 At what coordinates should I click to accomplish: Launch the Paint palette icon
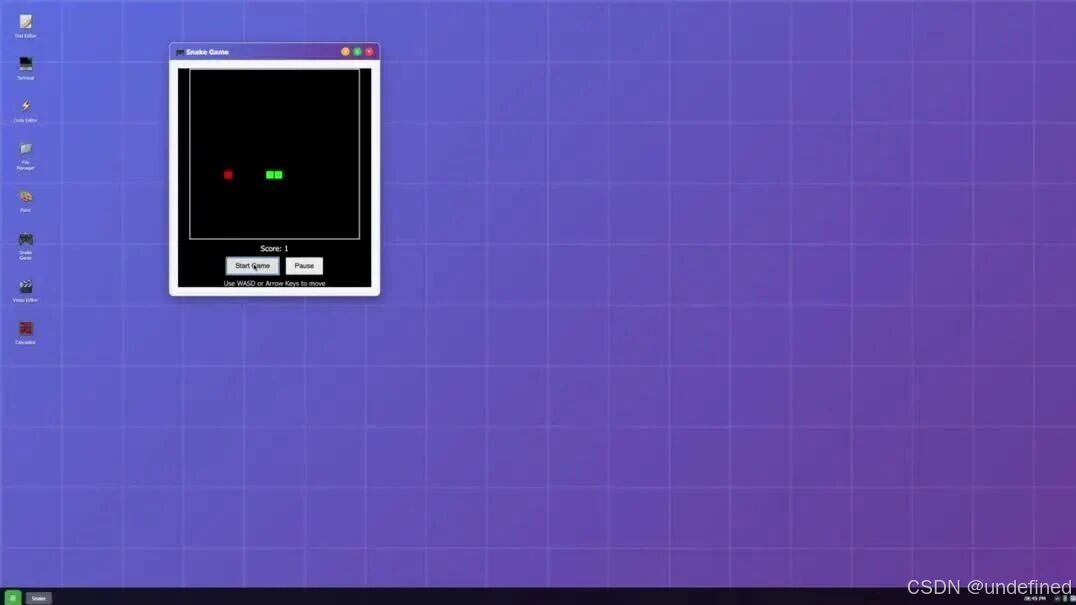pyautogui.click(x=25, y=201)
